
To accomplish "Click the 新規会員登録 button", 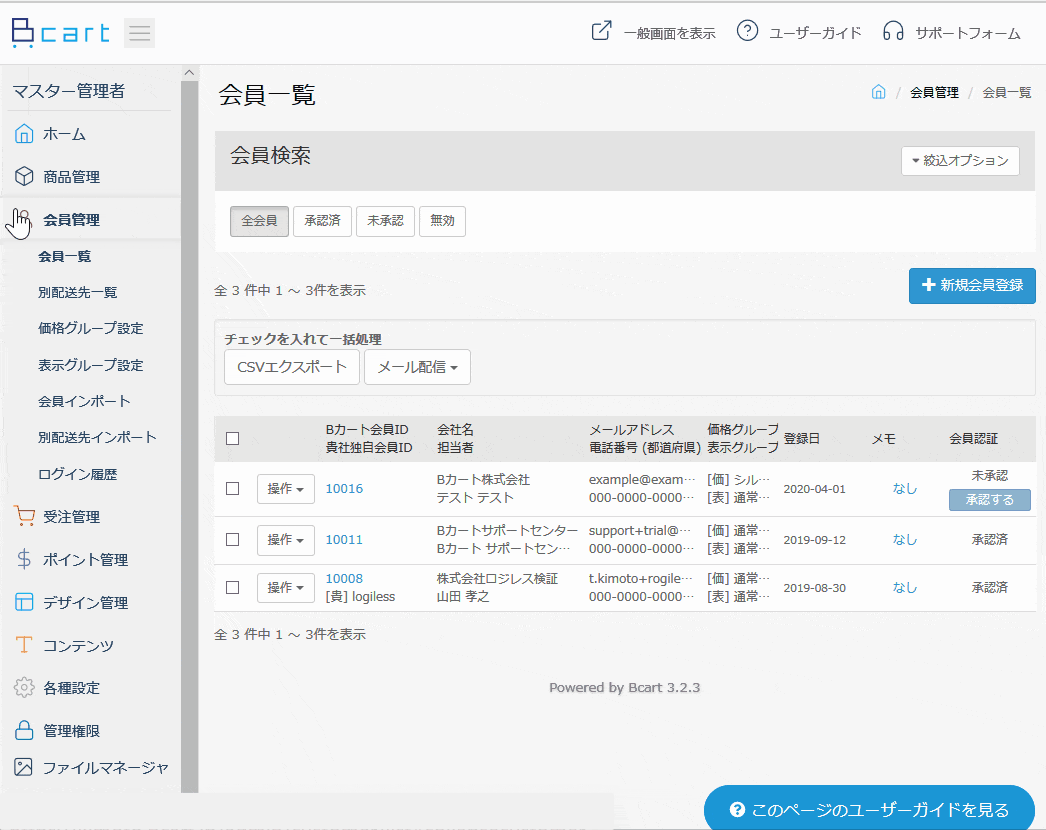I will (x=972, y=286).
